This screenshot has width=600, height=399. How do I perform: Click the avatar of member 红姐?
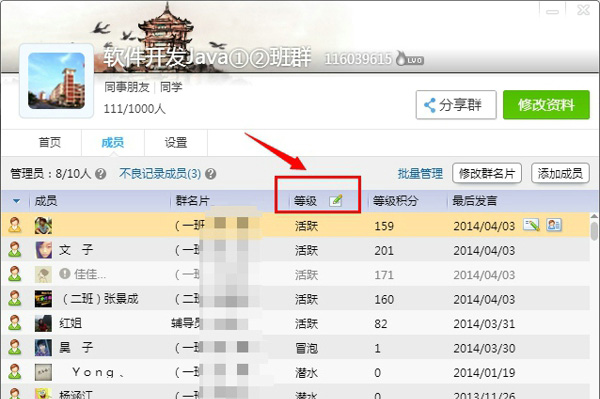(43, 323)
